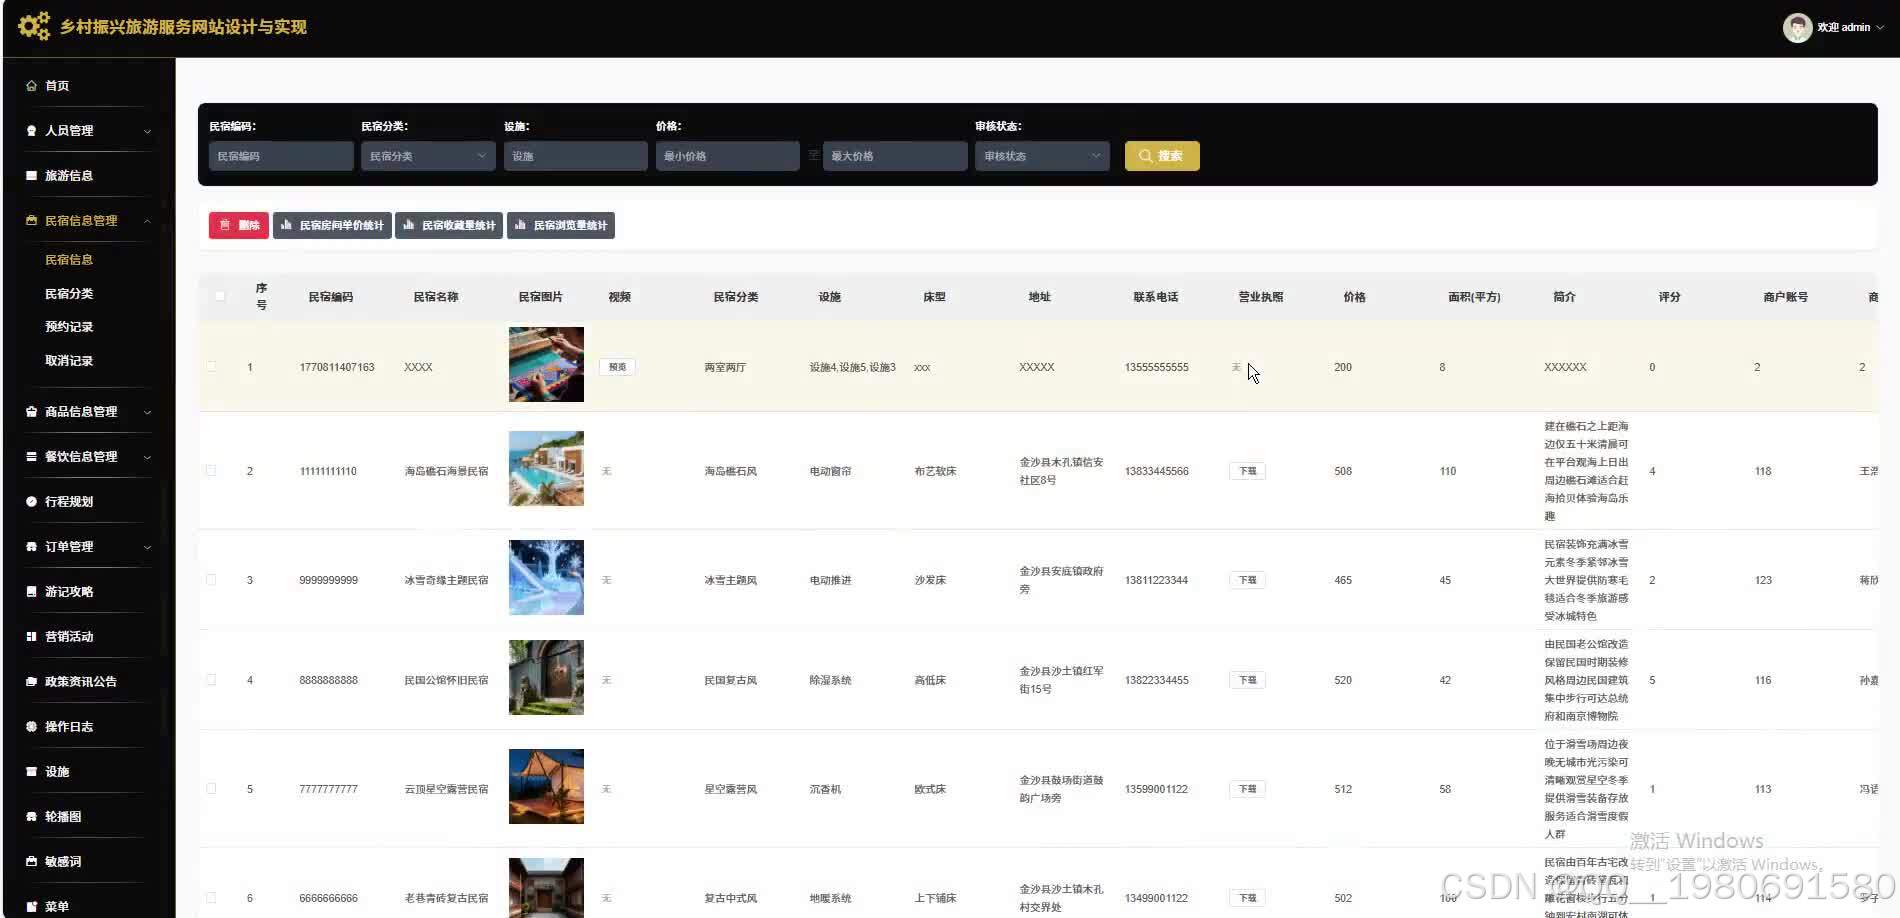Go to 首页 in sidebar
Screen dimensions: 1900x918
57,86
